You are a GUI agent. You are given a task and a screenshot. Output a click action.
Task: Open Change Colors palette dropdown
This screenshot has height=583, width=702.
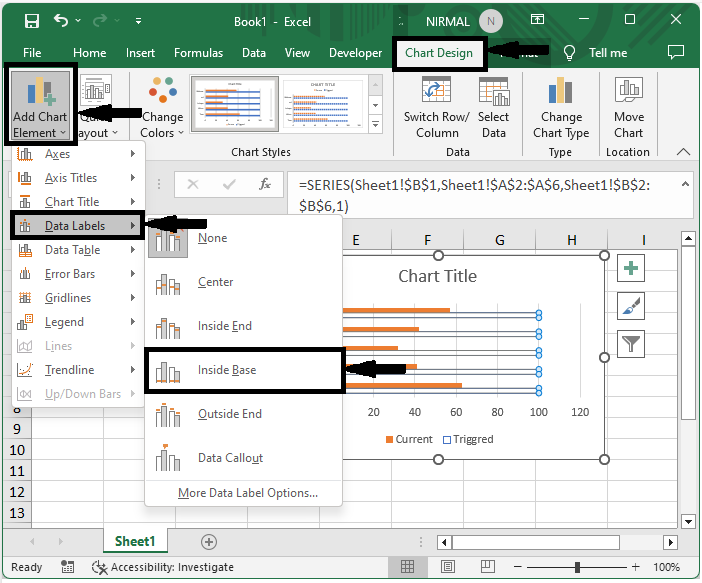(x=162, y=107)
